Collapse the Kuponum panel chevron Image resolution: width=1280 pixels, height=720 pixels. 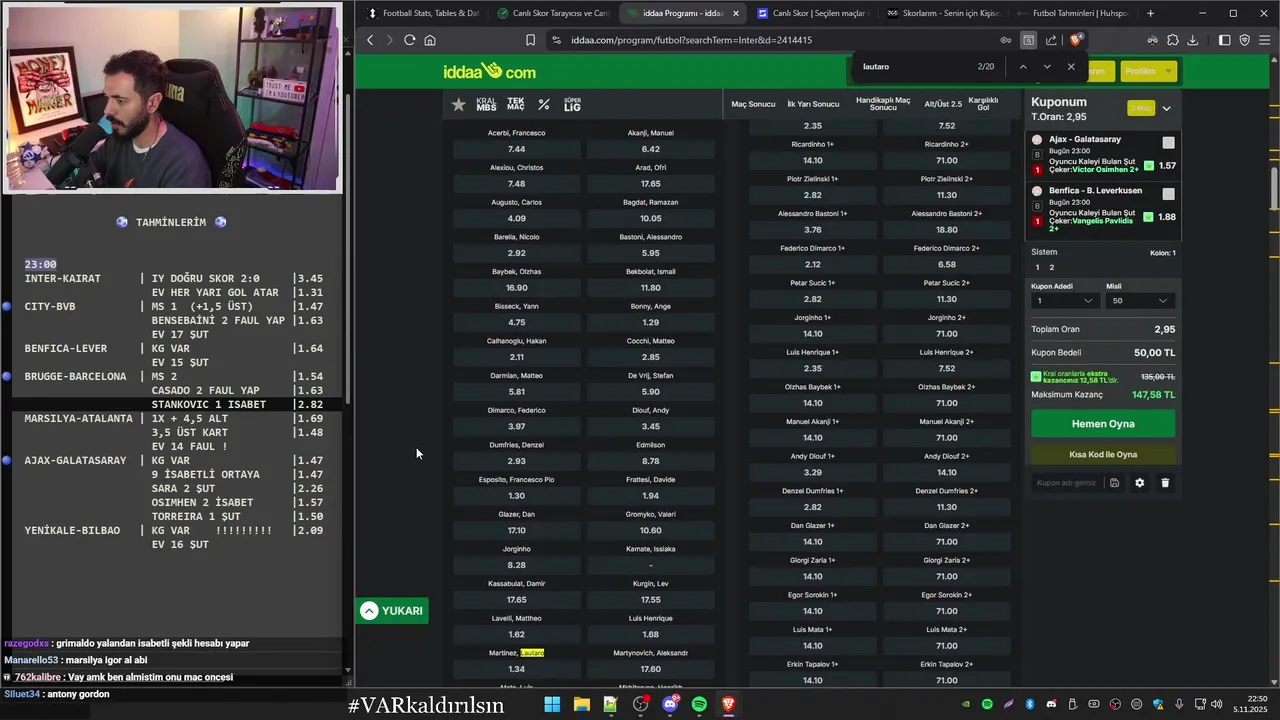coord(1166,108)
